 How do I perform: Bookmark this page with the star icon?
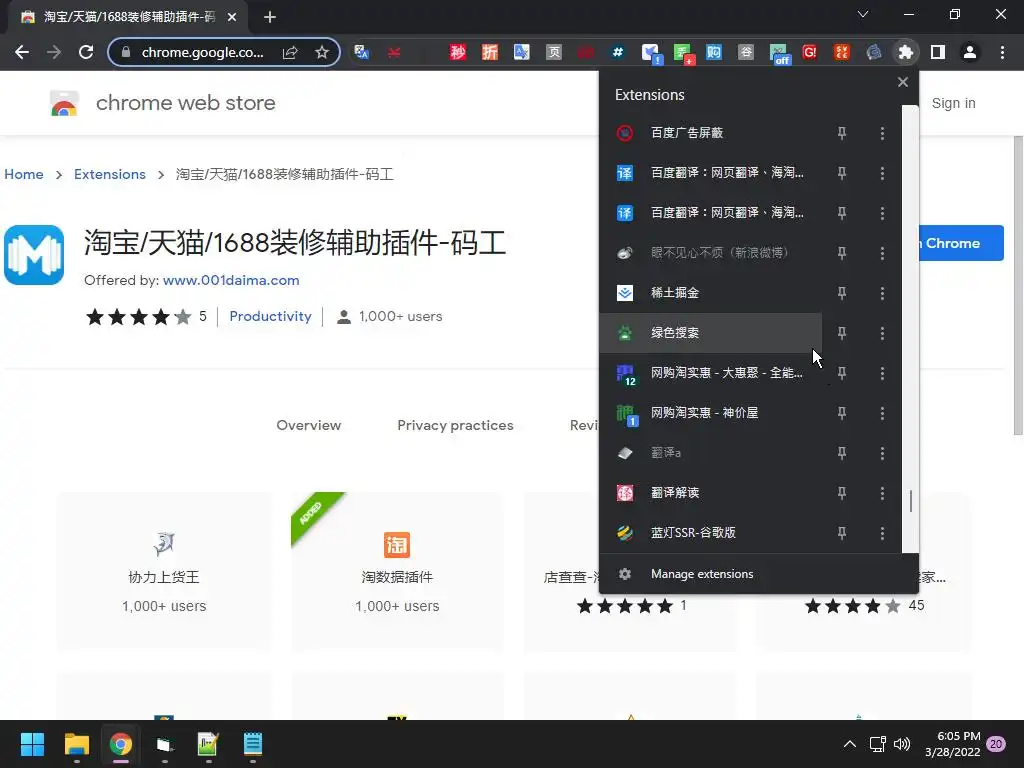point(322,52)
